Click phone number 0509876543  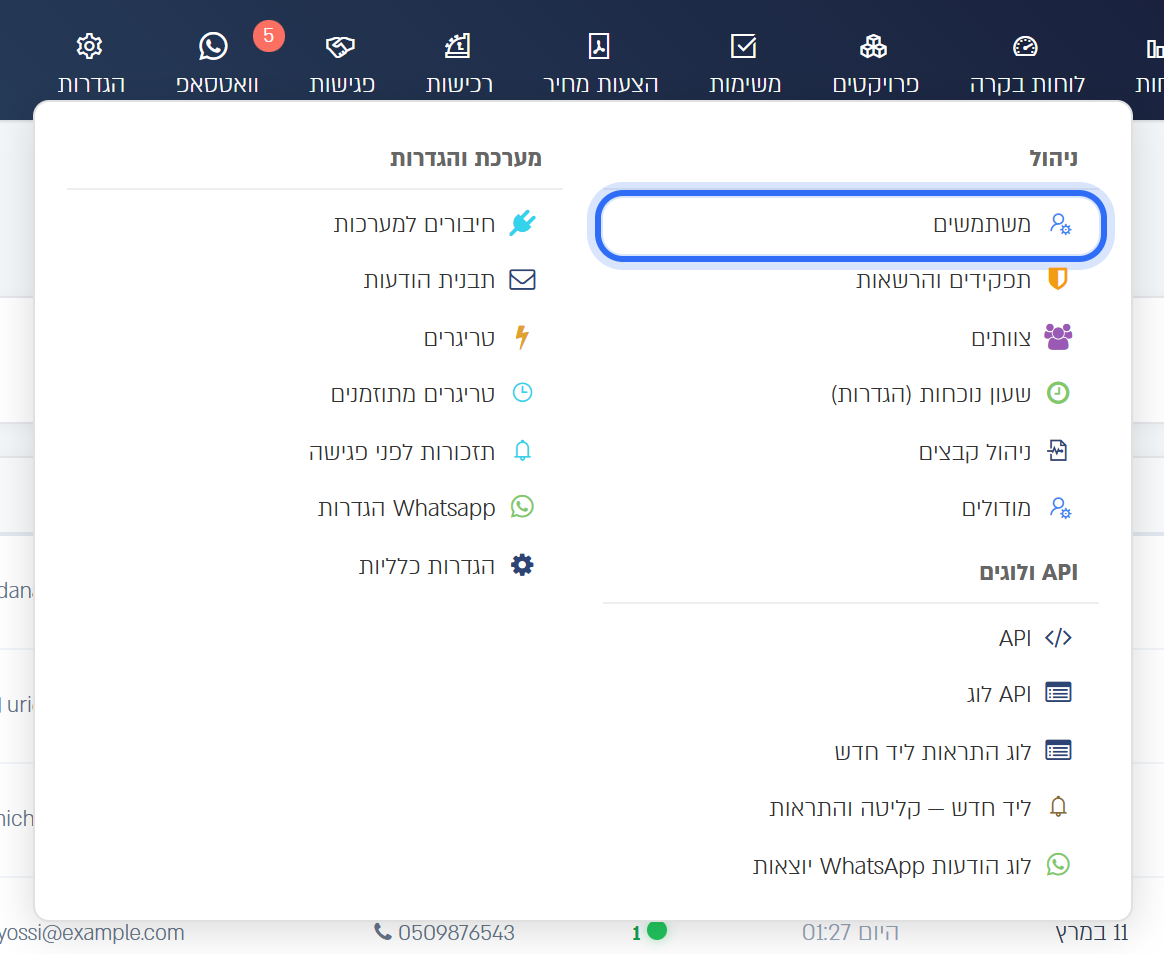456,932
